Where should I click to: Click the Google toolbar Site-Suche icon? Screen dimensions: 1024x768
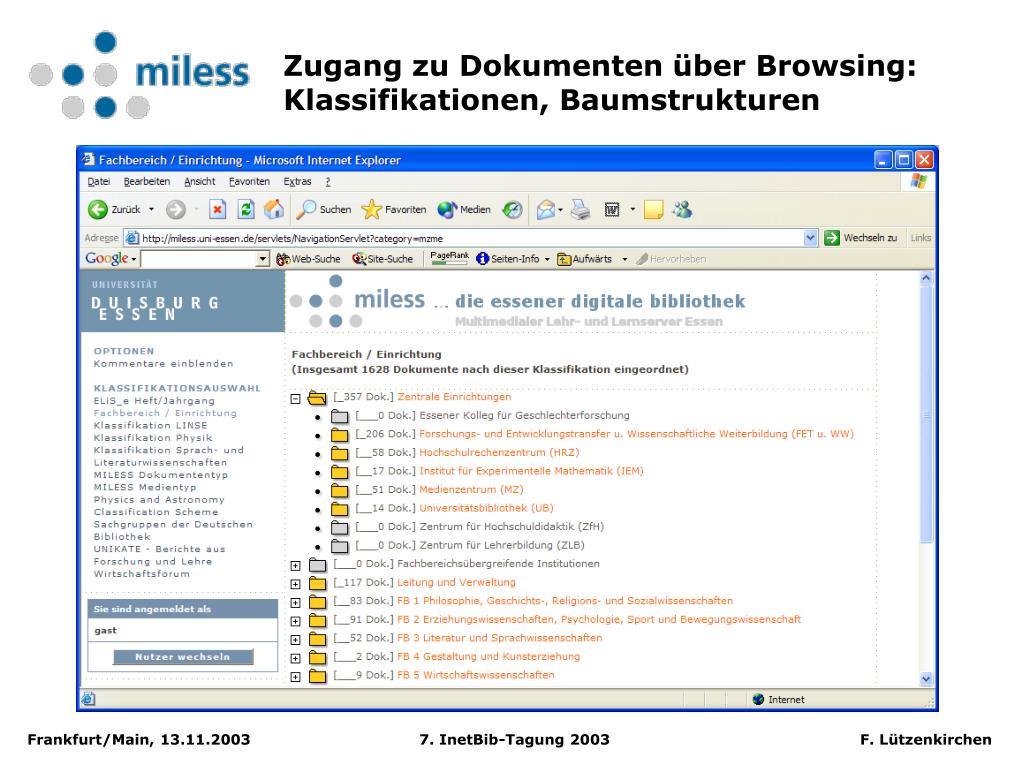point(359,259)
